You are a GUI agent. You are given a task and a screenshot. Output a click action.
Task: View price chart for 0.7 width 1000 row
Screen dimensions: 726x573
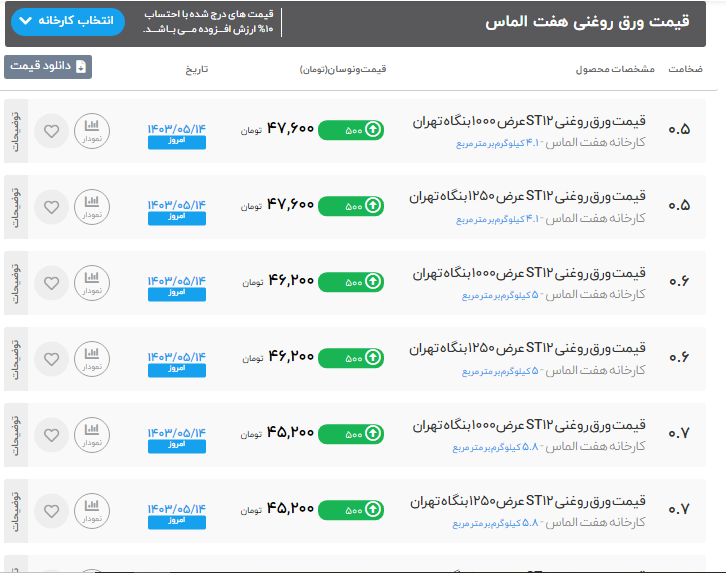pyautogui.click(x=93, y=434)
